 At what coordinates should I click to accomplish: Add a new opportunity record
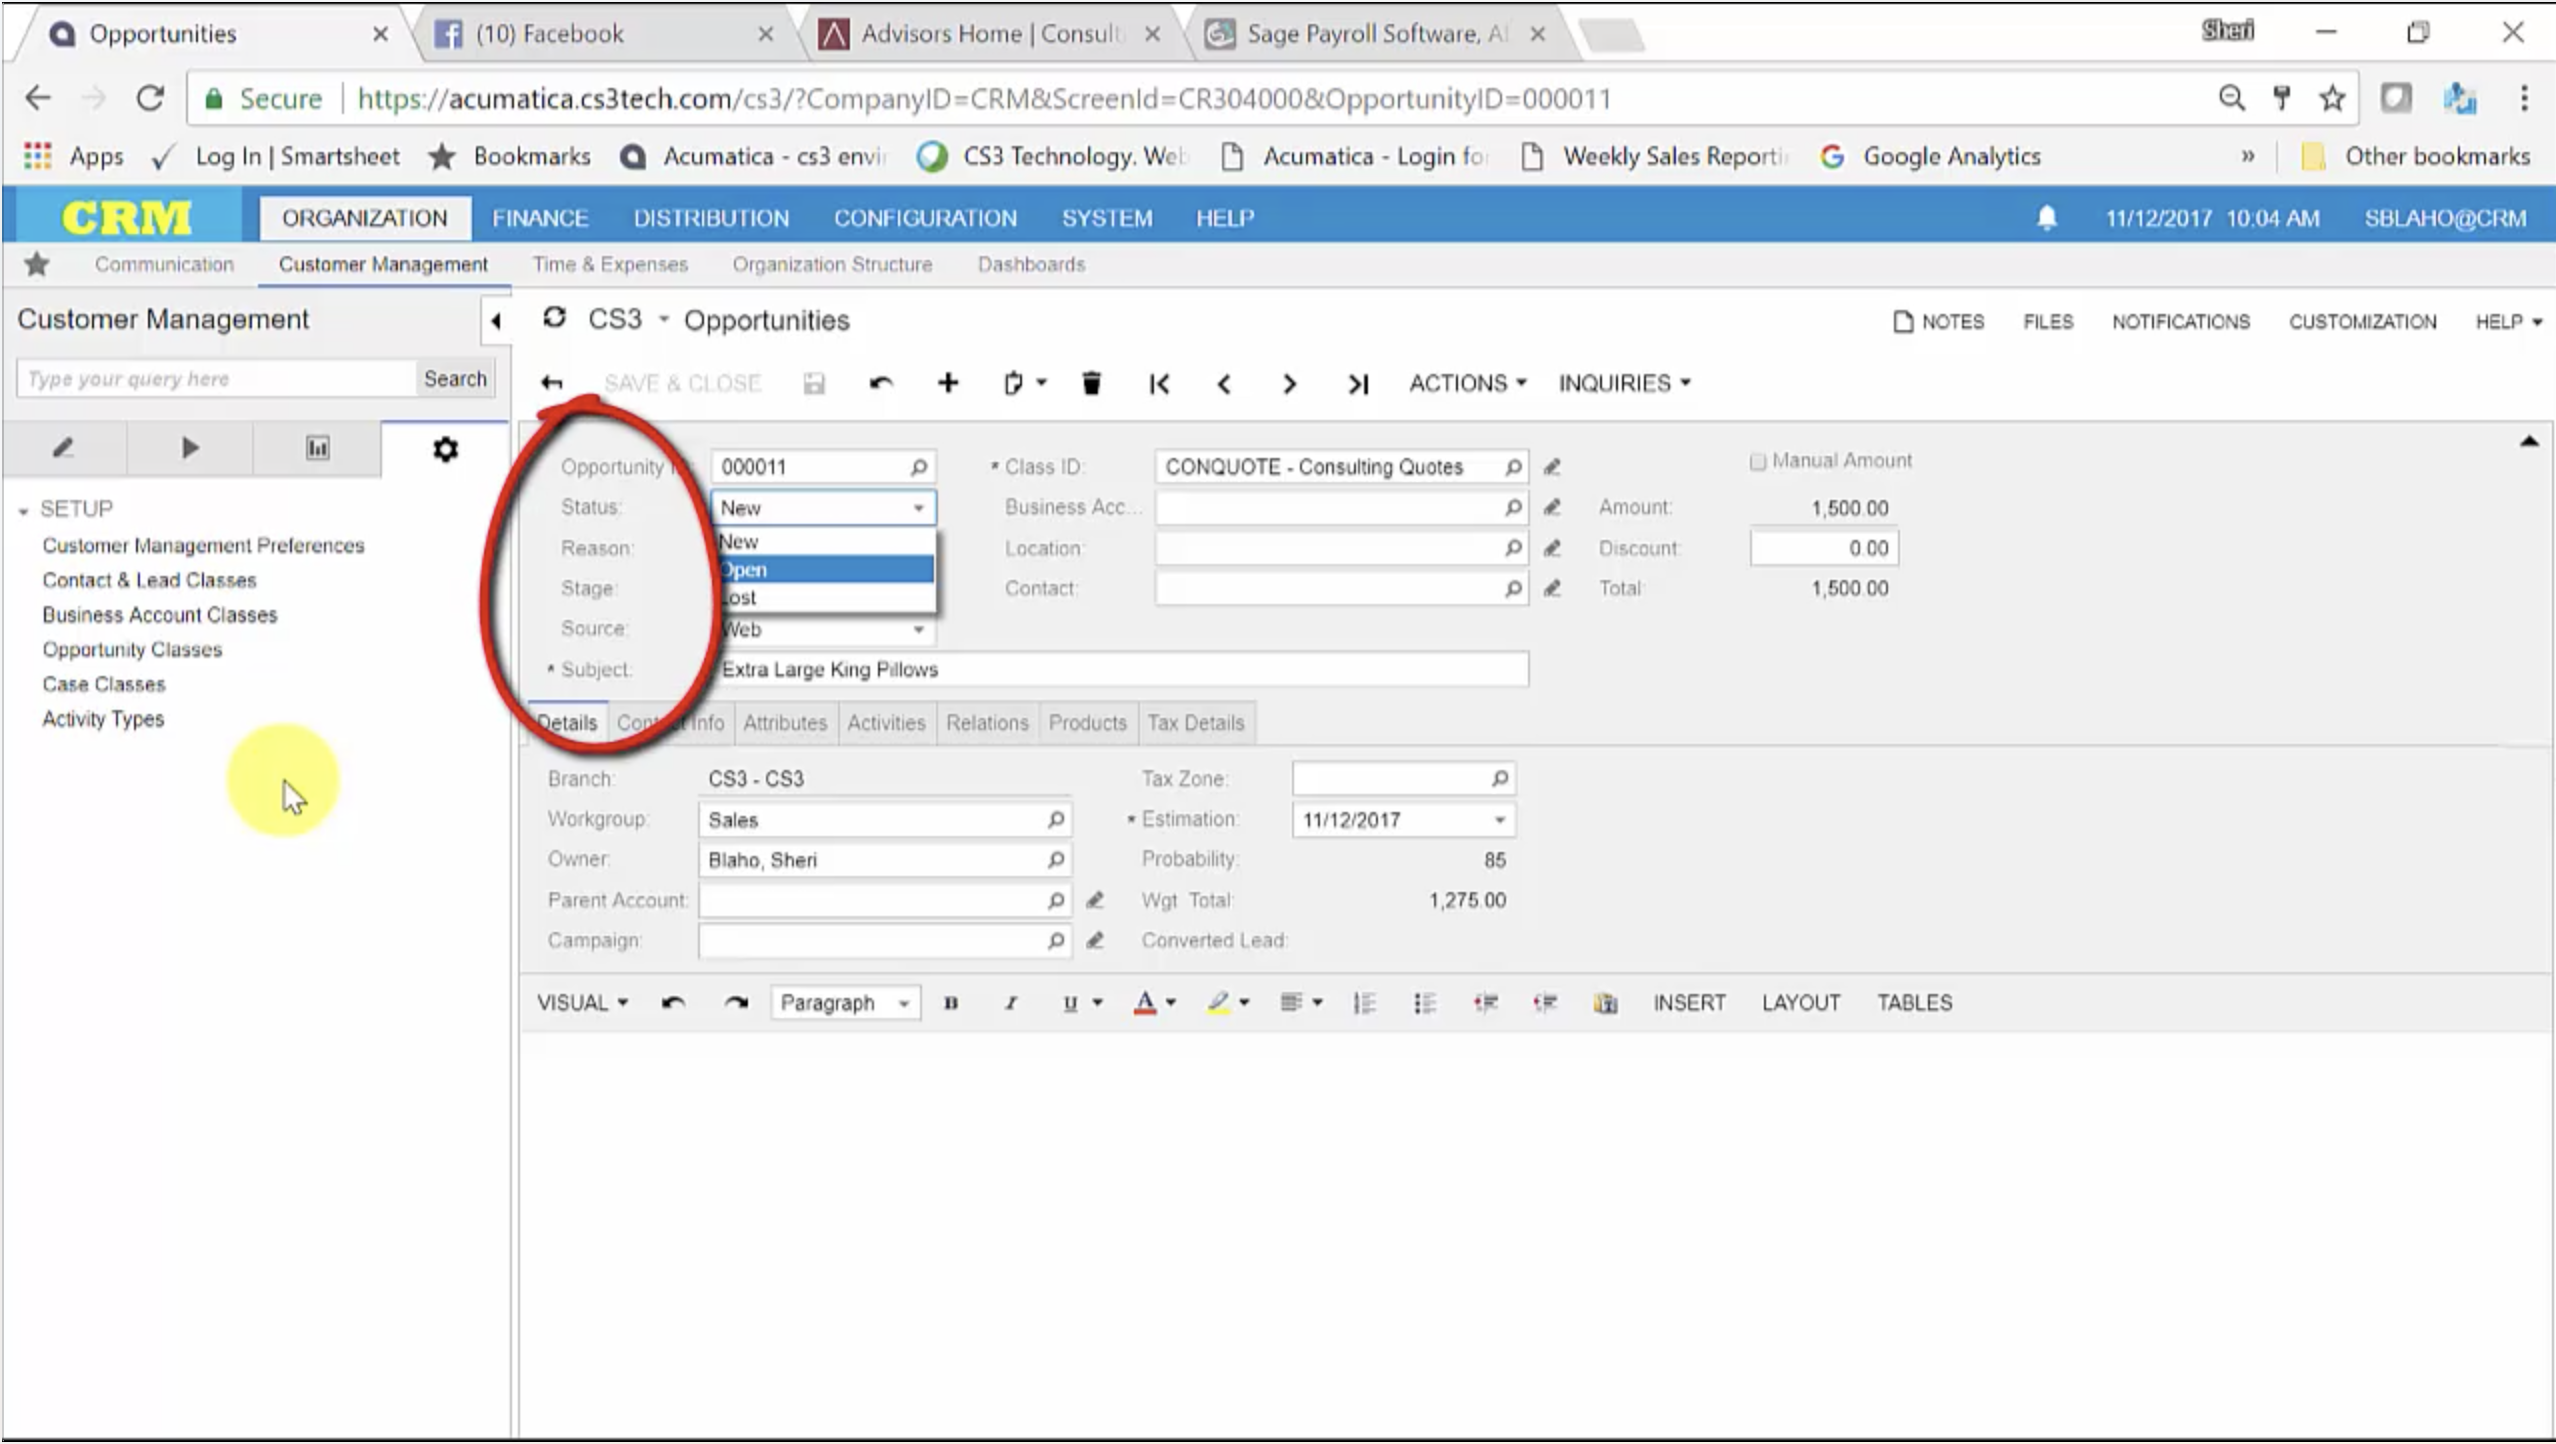(947, 383)
